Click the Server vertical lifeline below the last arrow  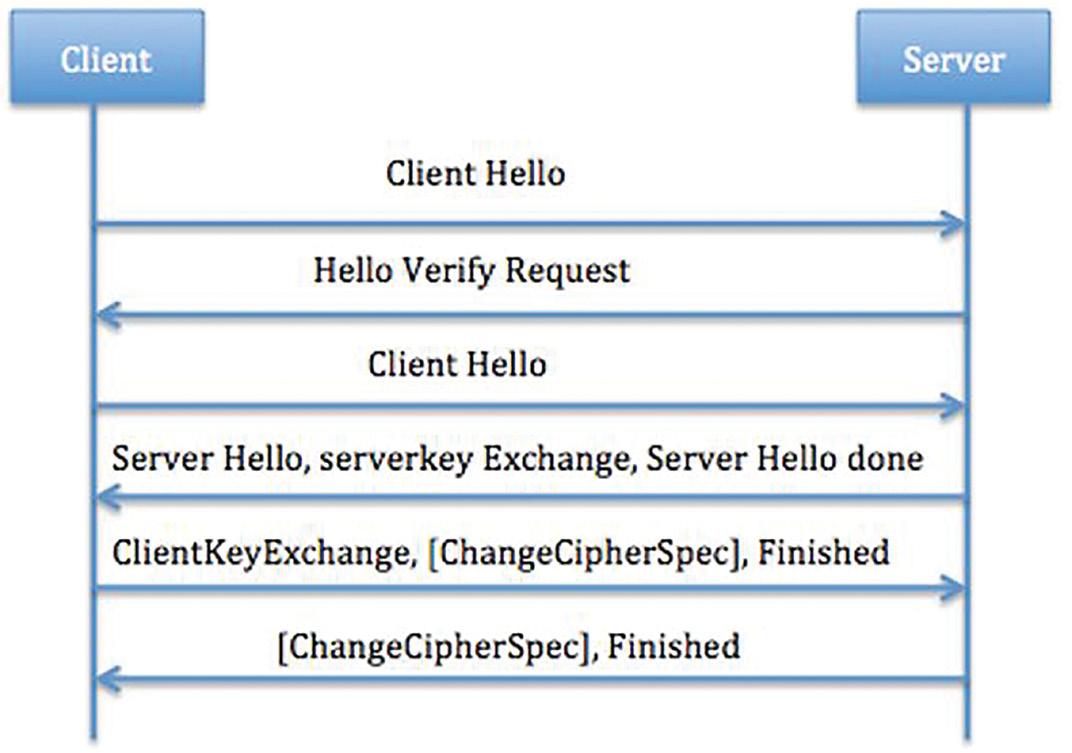click(968, 717)
